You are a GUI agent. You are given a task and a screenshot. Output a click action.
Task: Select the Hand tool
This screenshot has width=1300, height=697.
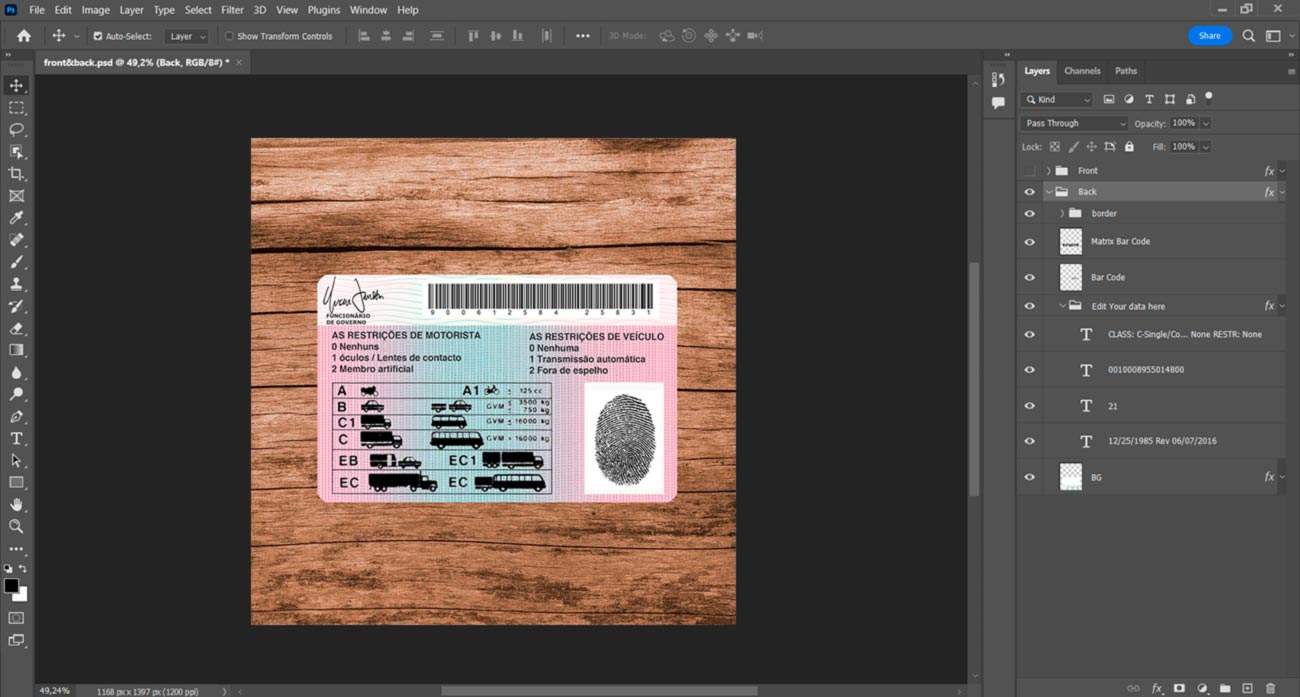pyautogui.click(x=16, y=505)
